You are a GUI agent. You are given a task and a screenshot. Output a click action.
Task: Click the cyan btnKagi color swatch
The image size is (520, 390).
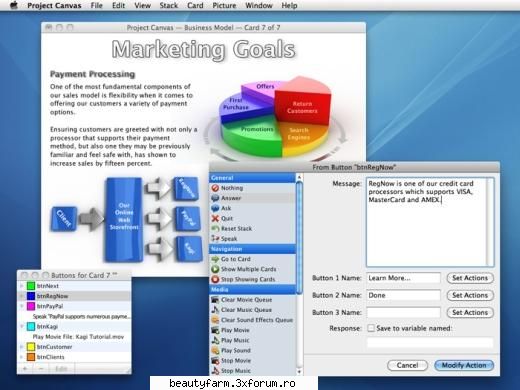pyautogui.click(x=31, y=326)
